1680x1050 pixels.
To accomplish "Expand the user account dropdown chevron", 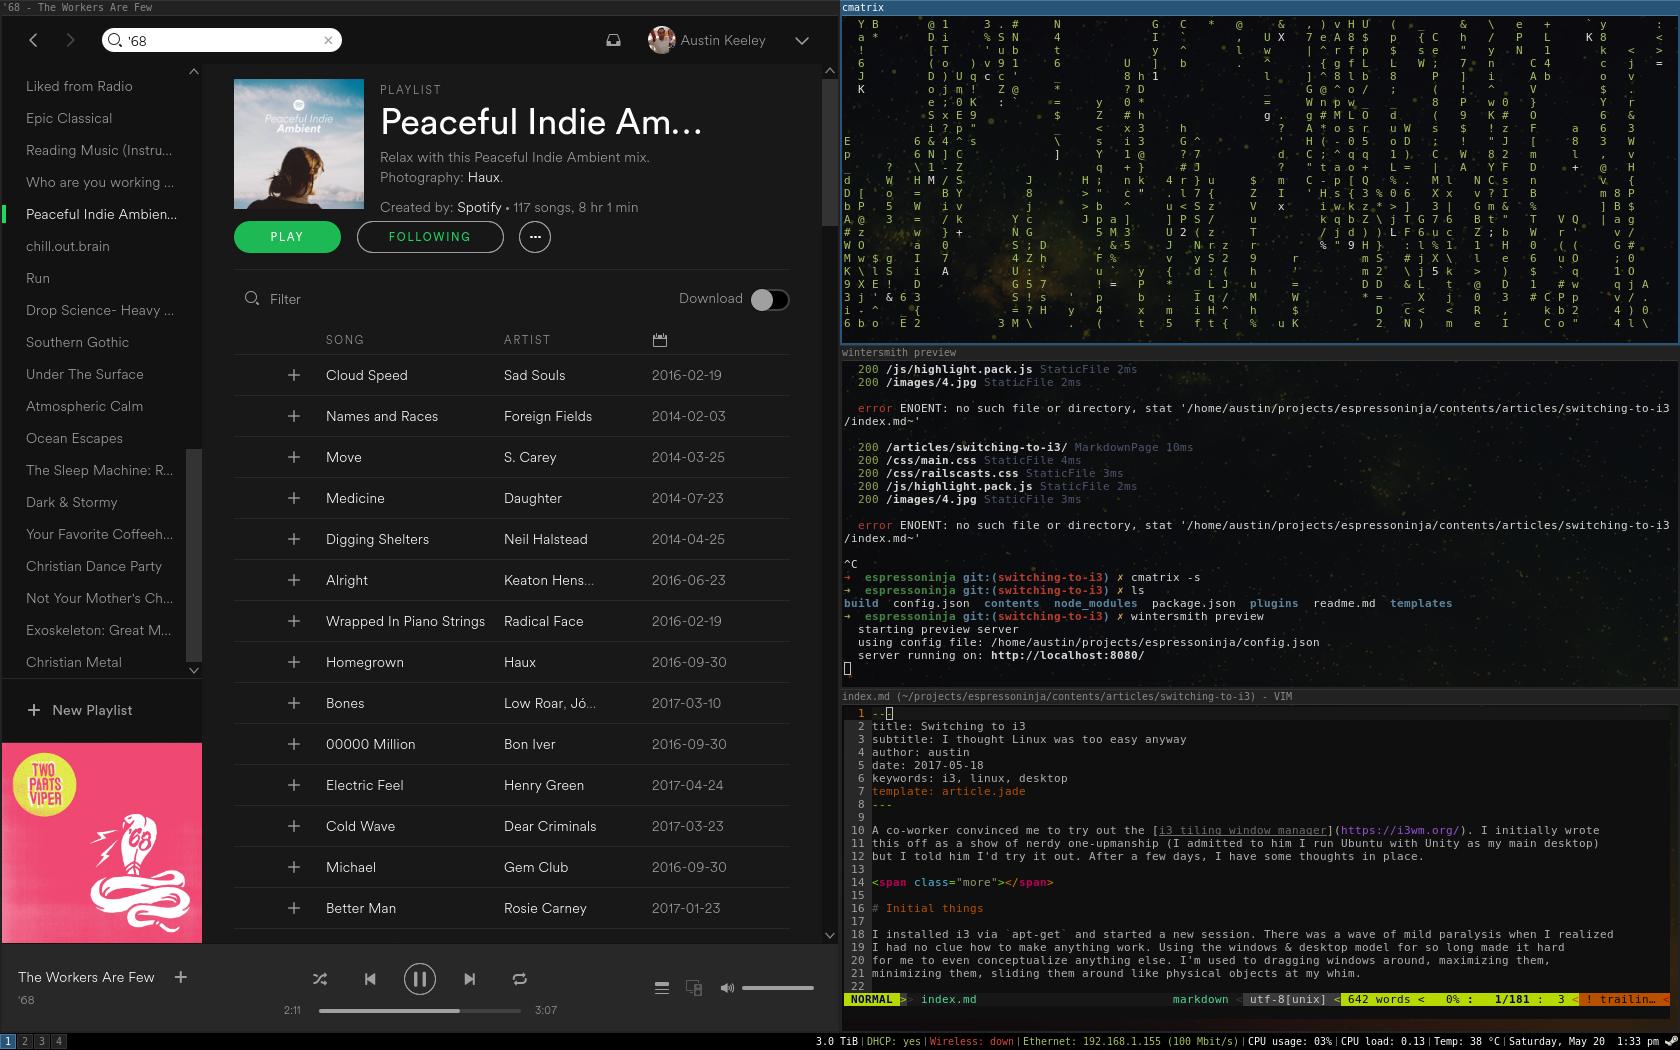I will pos(802,41).
